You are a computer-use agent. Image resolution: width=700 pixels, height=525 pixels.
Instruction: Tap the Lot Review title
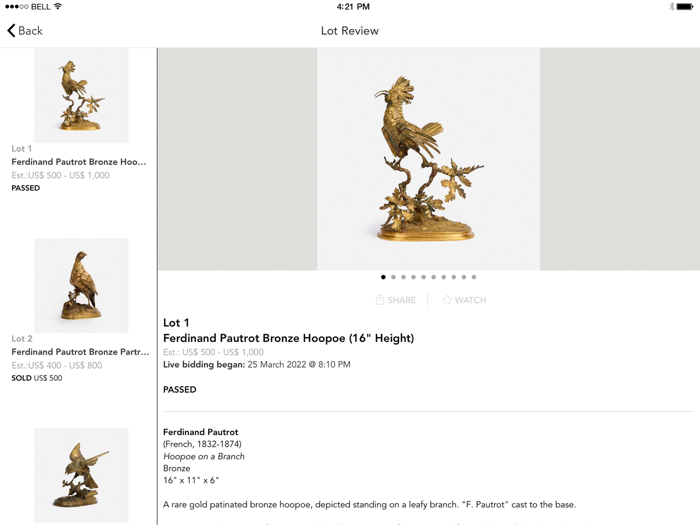pos(350,31)
